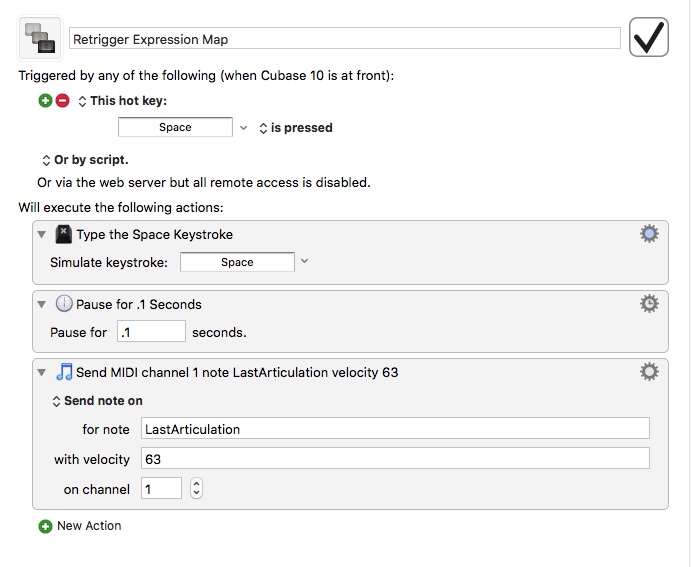
Task: Open the gear menu for Send MIDI action
Action: tap(649, 372)
